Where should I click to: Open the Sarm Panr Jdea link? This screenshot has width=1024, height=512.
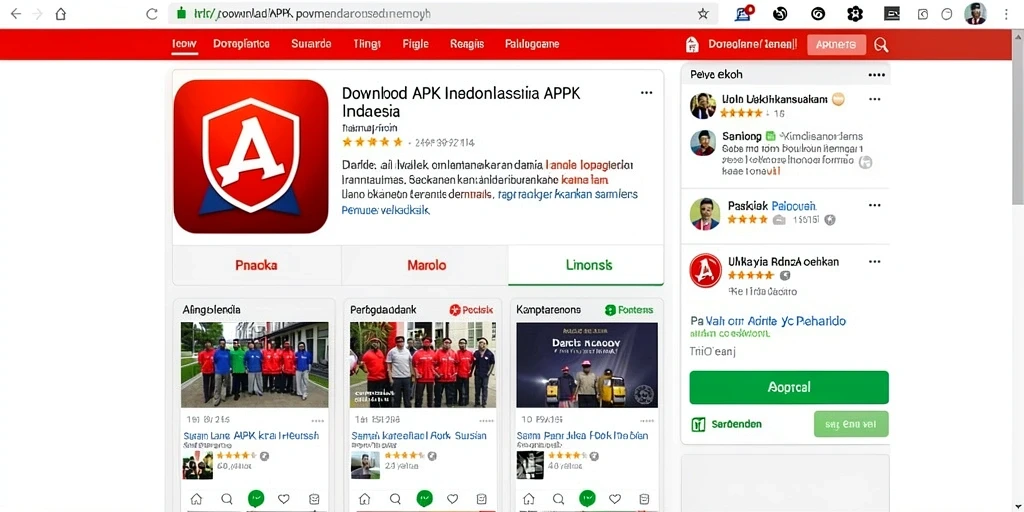[583, 436]
